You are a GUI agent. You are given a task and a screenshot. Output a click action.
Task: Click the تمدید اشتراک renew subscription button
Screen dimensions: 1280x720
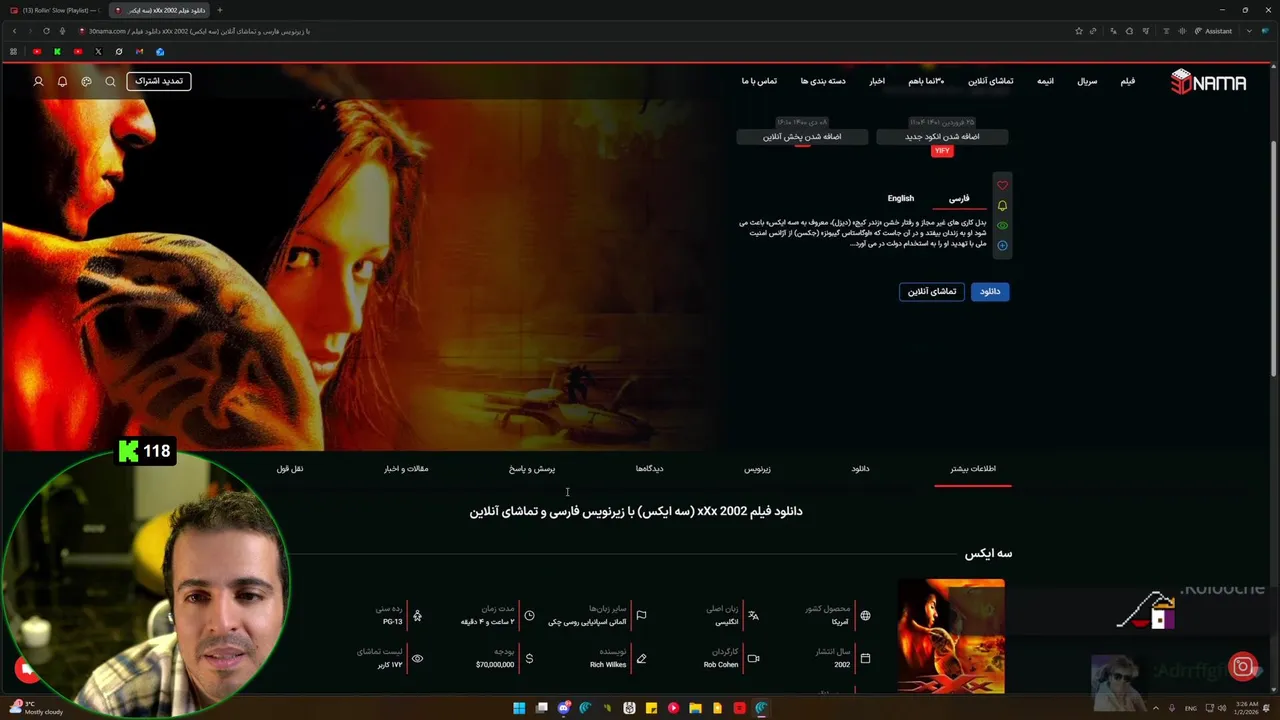pos(159,81)
